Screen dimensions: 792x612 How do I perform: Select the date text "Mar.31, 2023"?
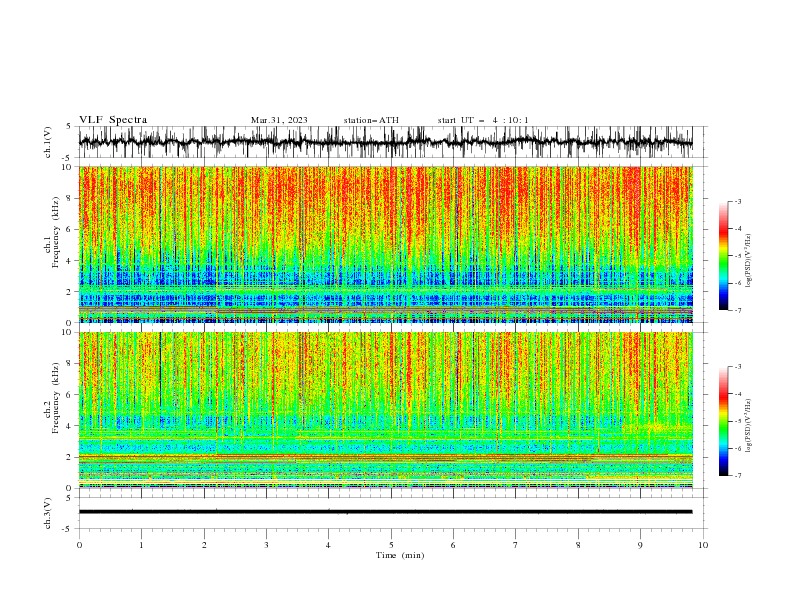click(279, 120)
